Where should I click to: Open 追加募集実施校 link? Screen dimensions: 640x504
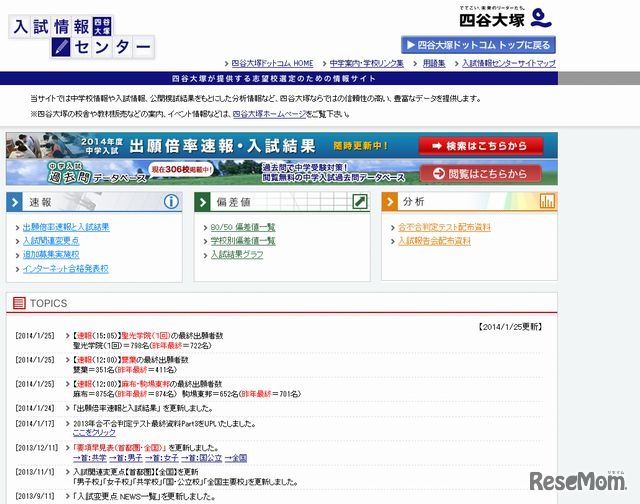[x=51, y=255]
